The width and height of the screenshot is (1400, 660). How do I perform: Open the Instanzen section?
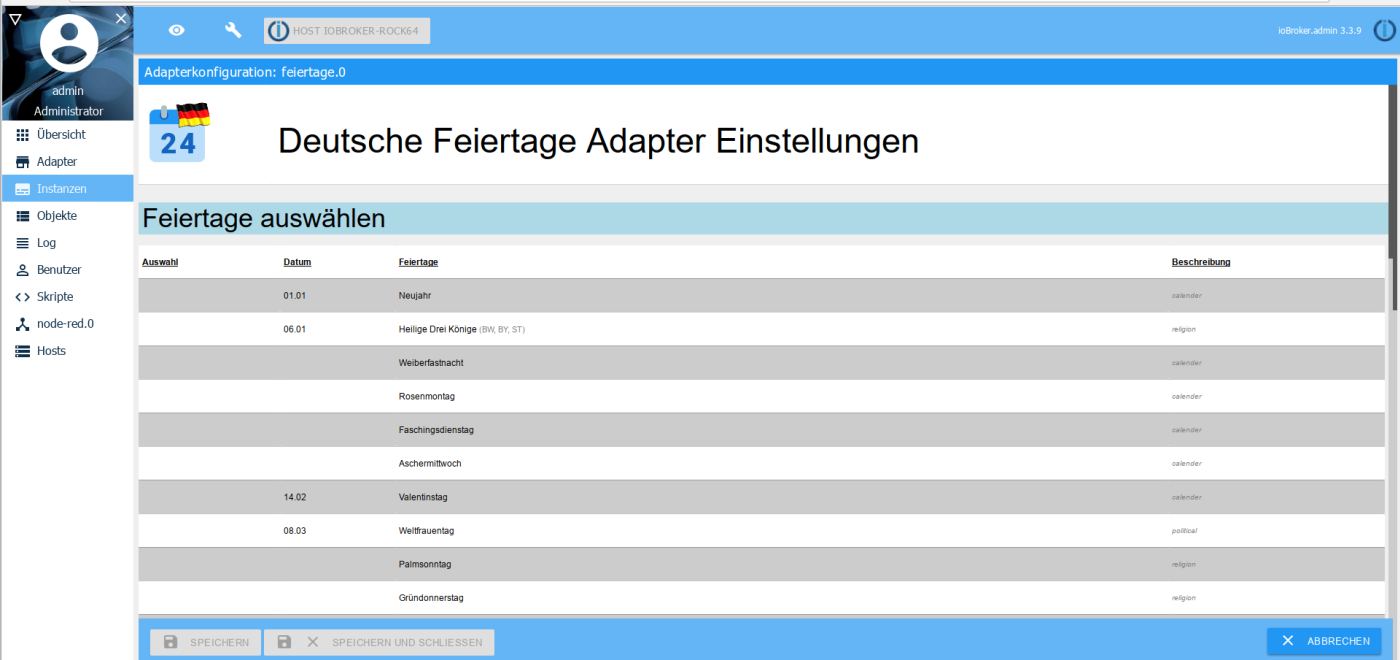pyautogui.click(x=62, y=189)
